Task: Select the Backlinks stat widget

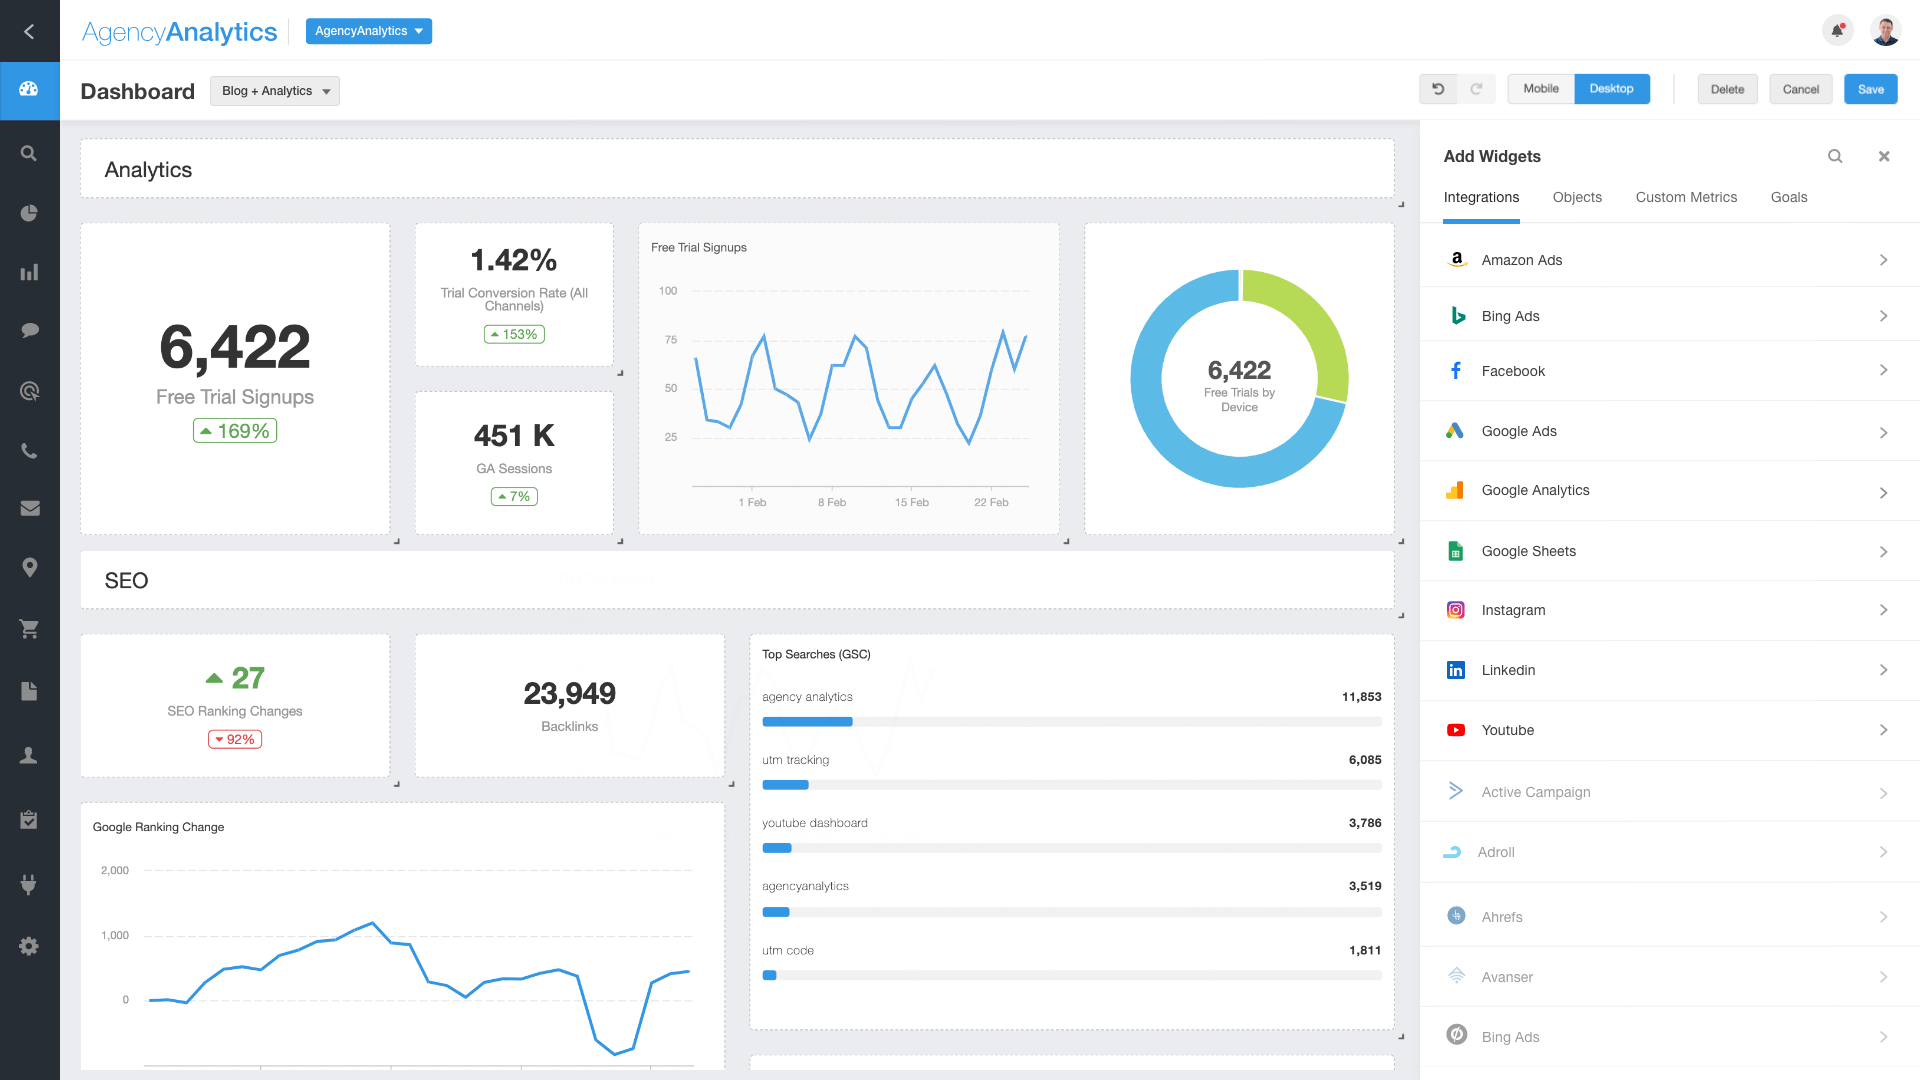Action: pos(569,706)
